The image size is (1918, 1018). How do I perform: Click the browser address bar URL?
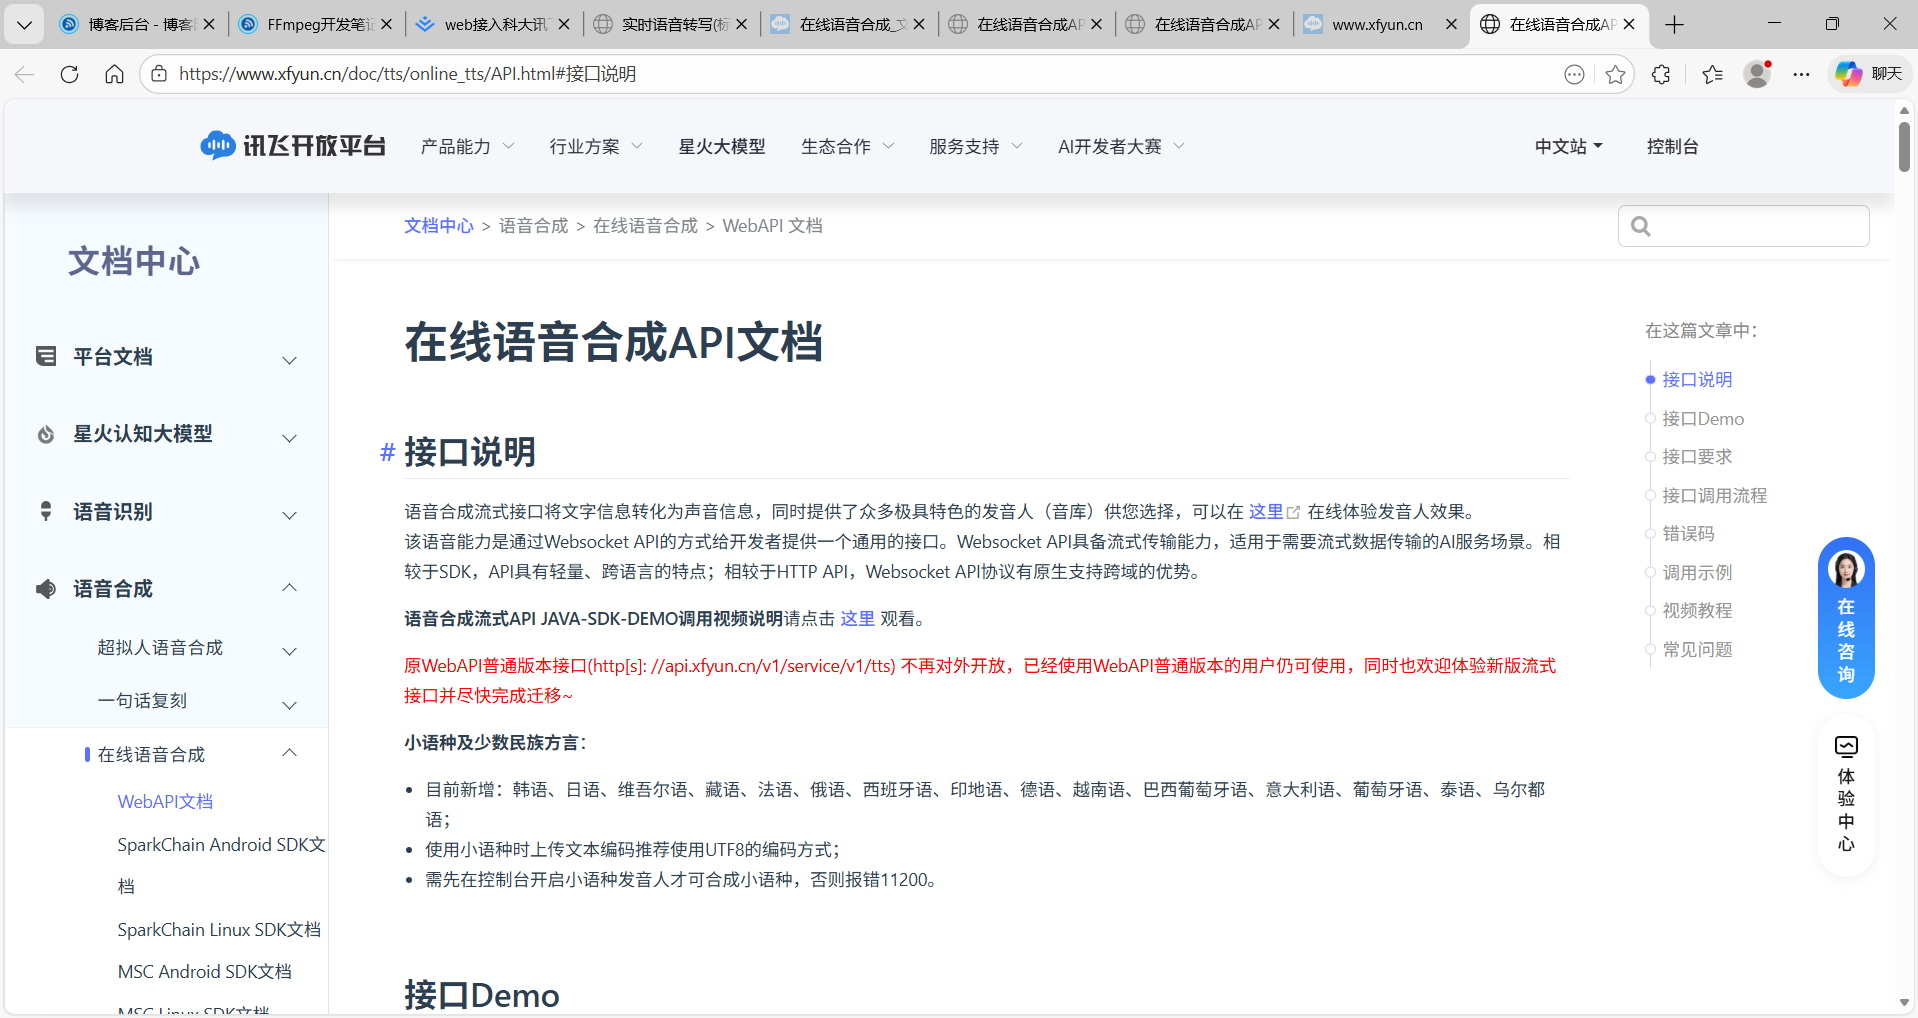point(408,74)
